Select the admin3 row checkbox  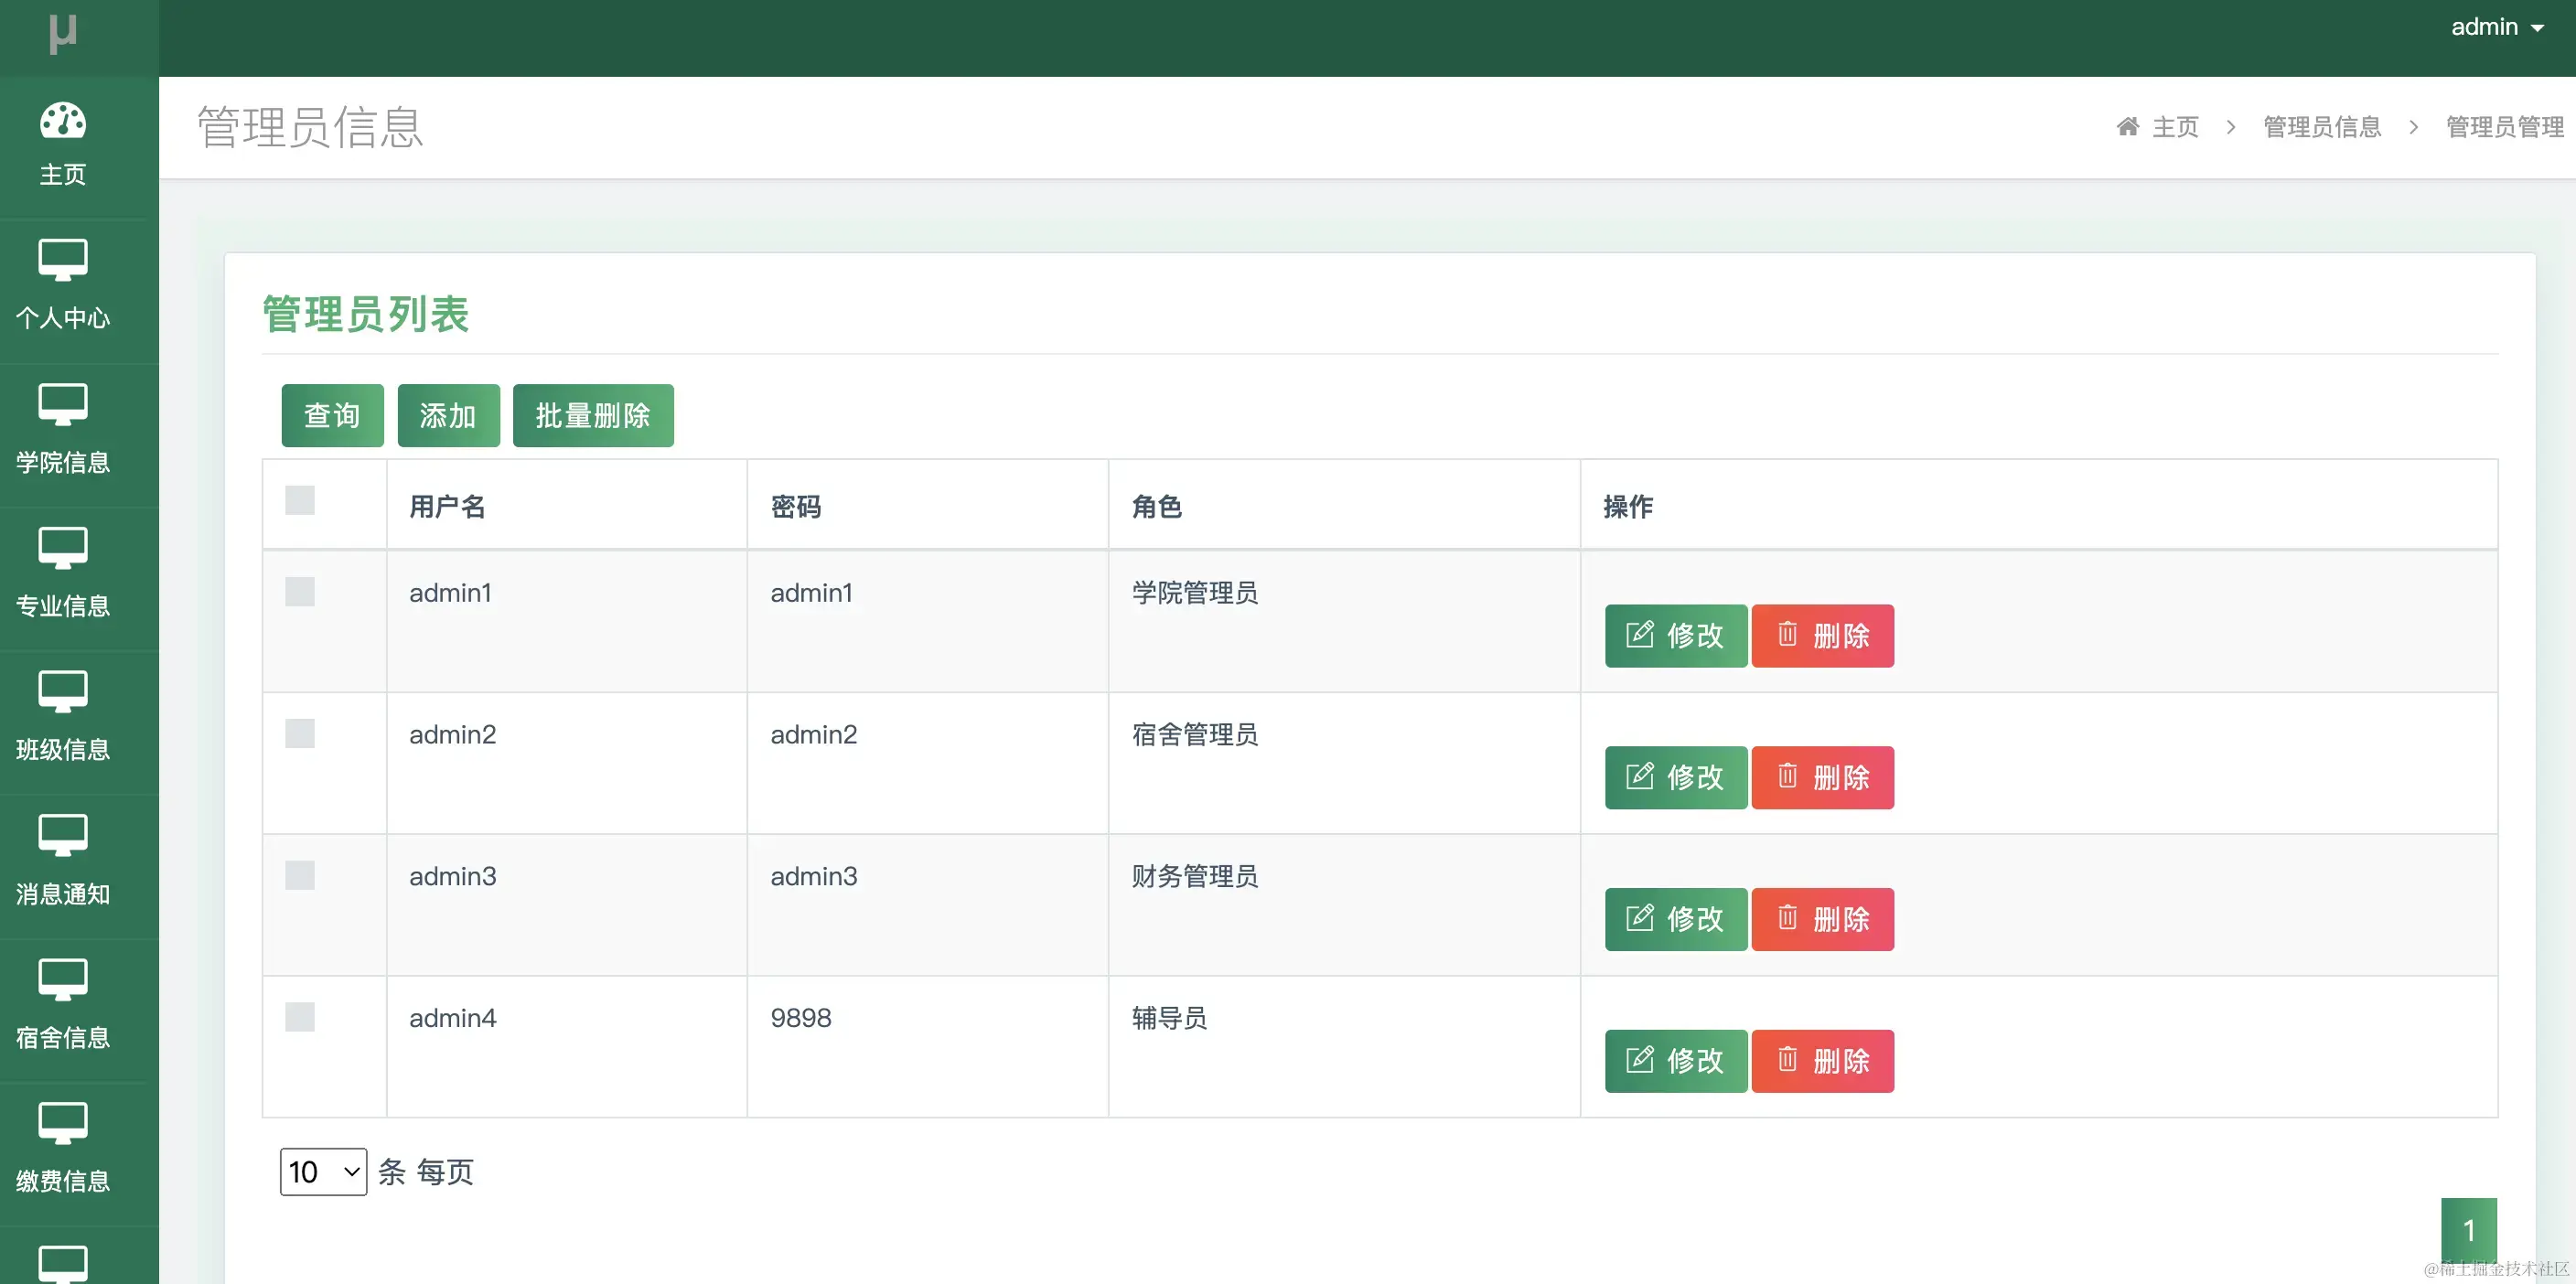[299, 875]
